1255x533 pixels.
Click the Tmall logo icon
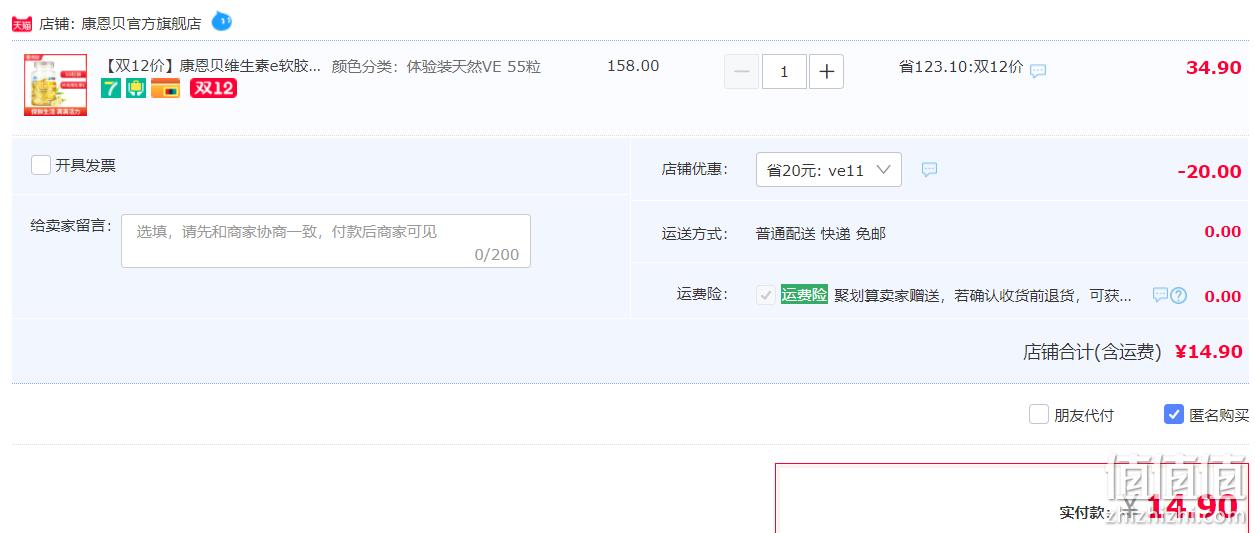click(22, 23)
